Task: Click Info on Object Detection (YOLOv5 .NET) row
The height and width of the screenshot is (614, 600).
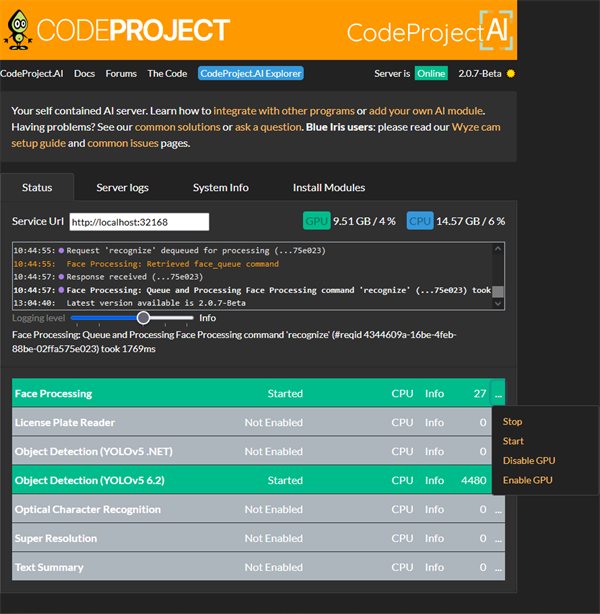Action: pyautogui.click(x=434, y=451)
